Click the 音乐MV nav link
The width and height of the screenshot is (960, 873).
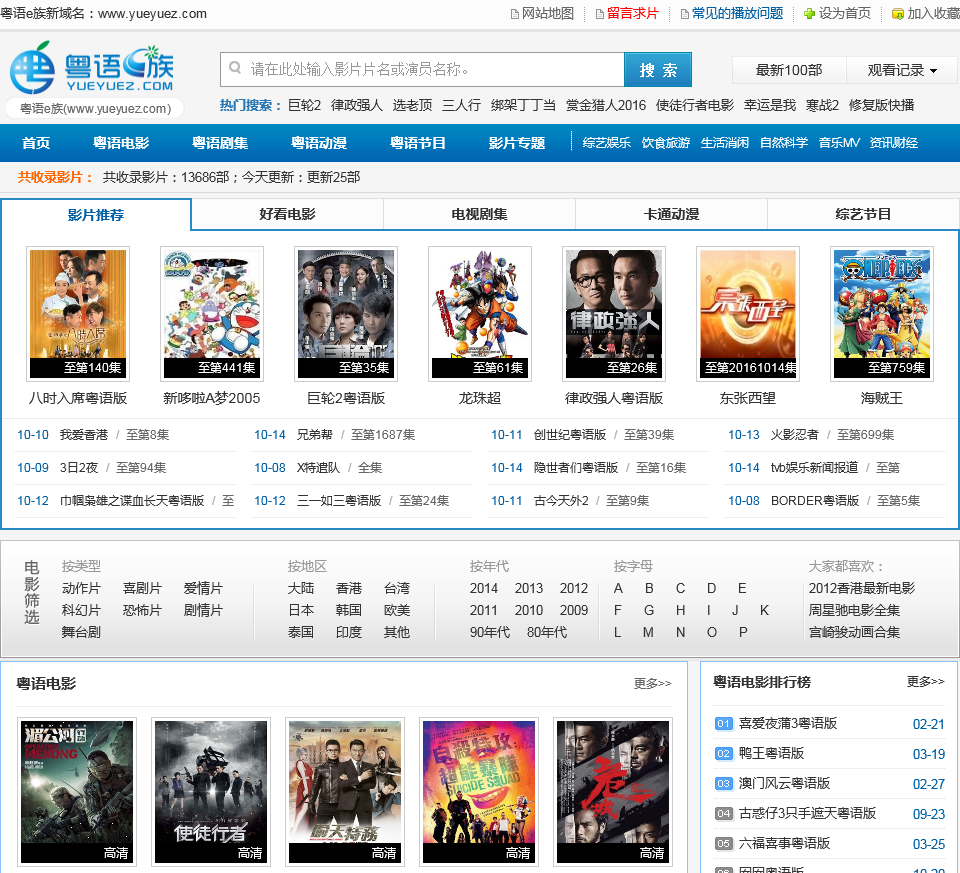tap(839, 143)
